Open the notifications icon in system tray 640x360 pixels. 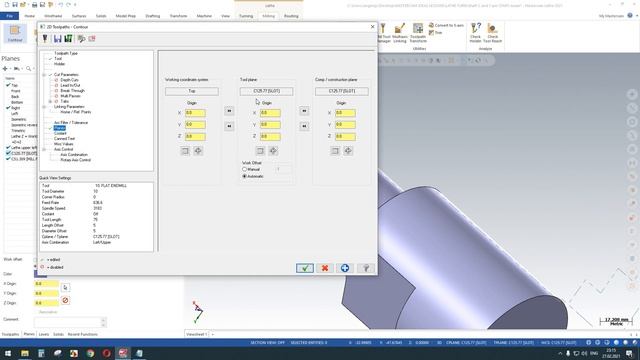629,353
